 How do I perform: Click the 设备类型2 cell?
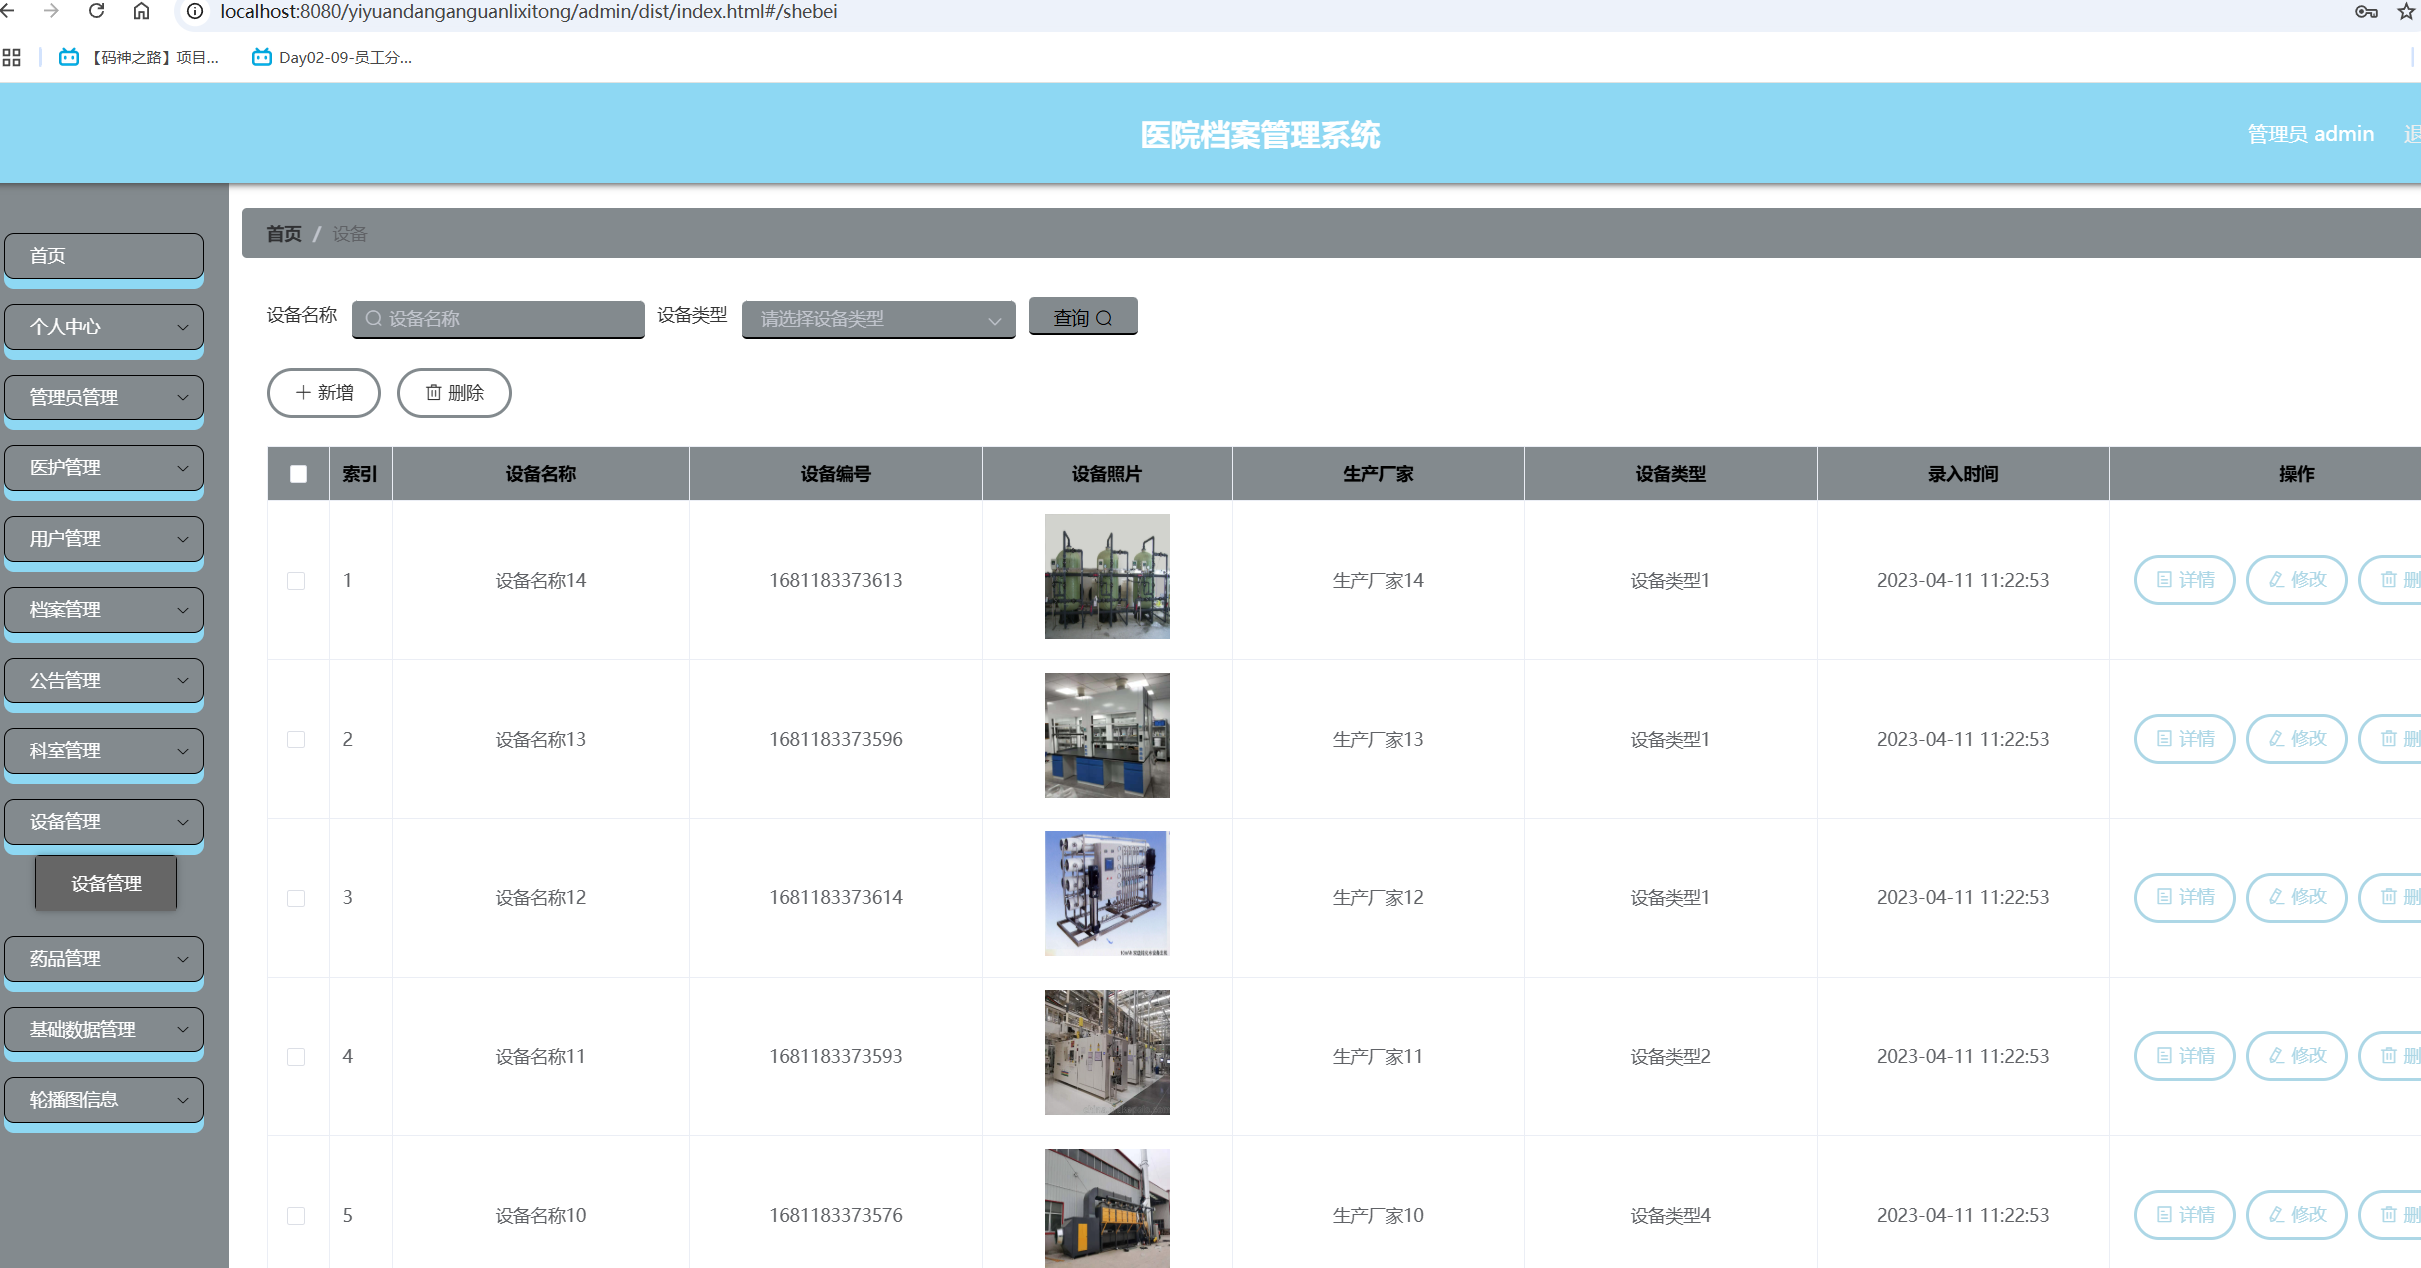pyautogui.click(x=1670, y=1057)
